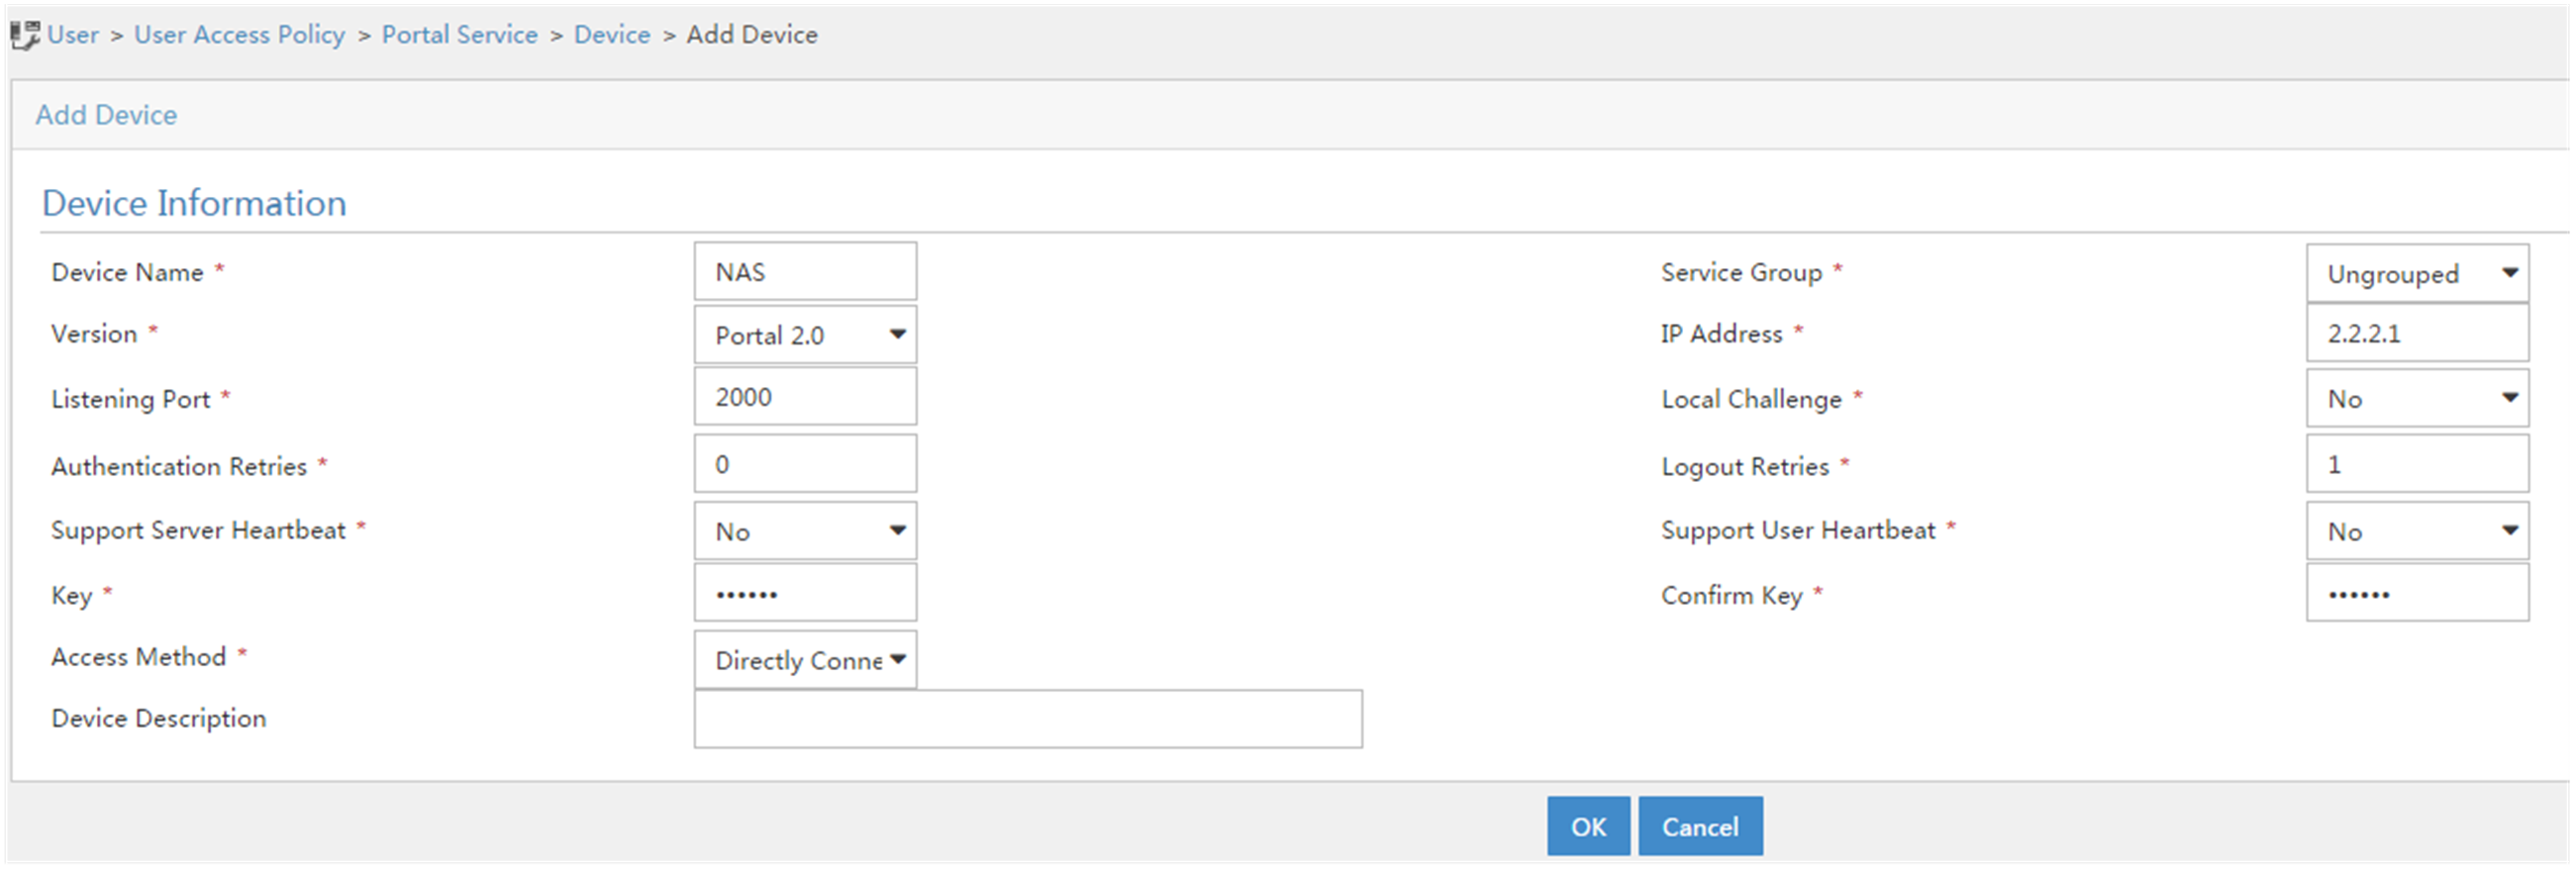Click the OK button
Screen dimensions: 2576x871
(x=1588, y=826)
